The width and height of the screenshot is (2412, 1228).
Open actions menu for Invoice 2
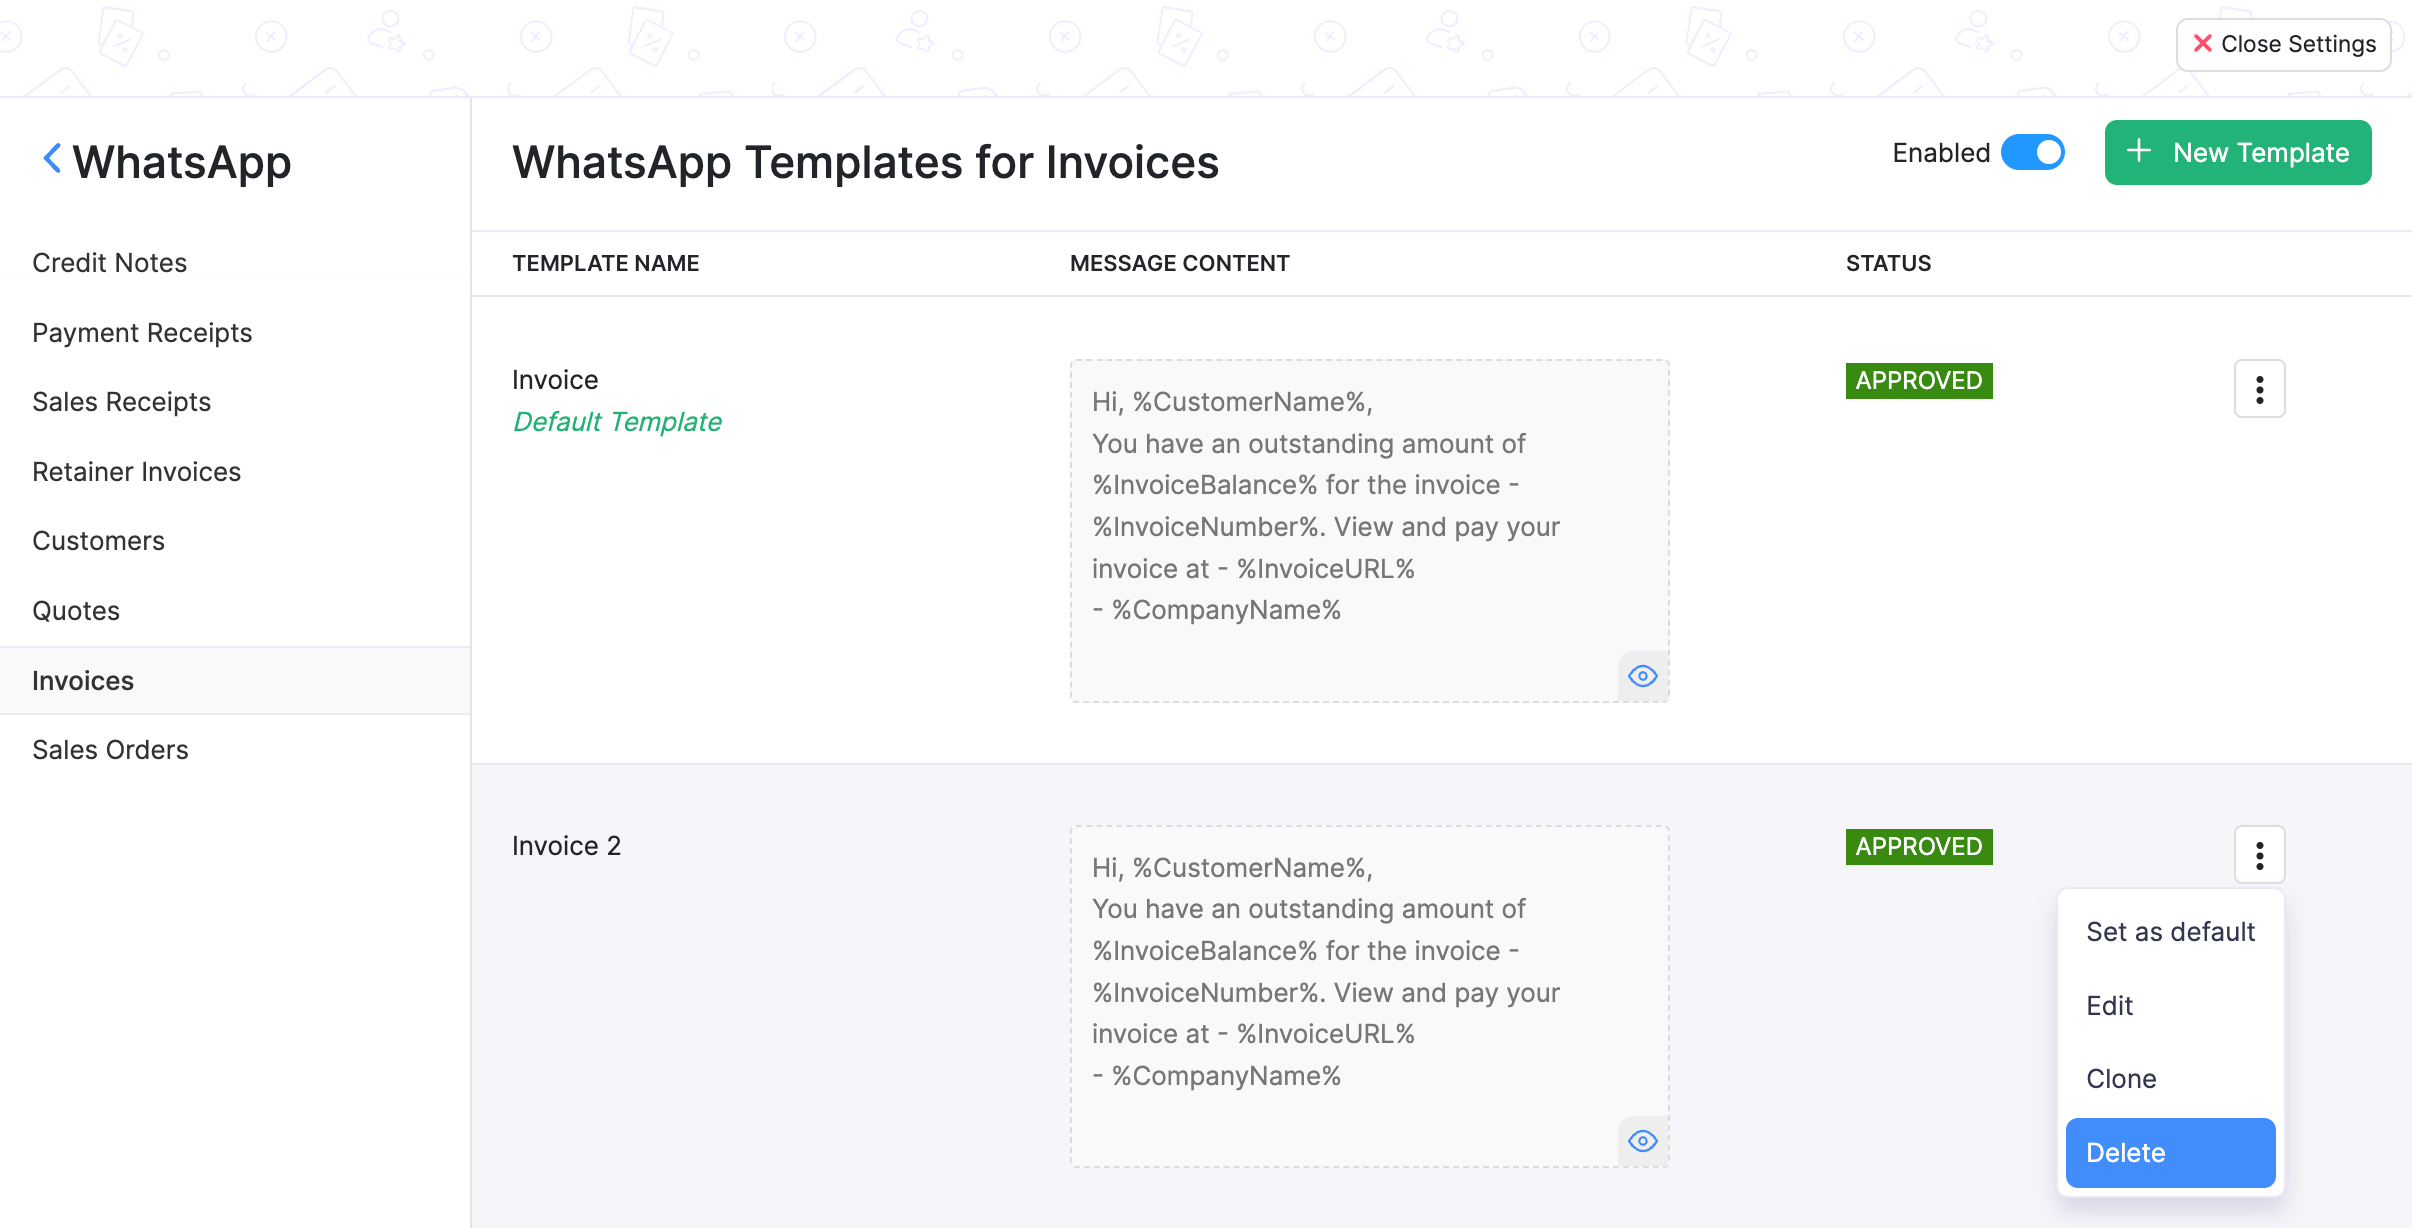click(x=2259, y=854)
